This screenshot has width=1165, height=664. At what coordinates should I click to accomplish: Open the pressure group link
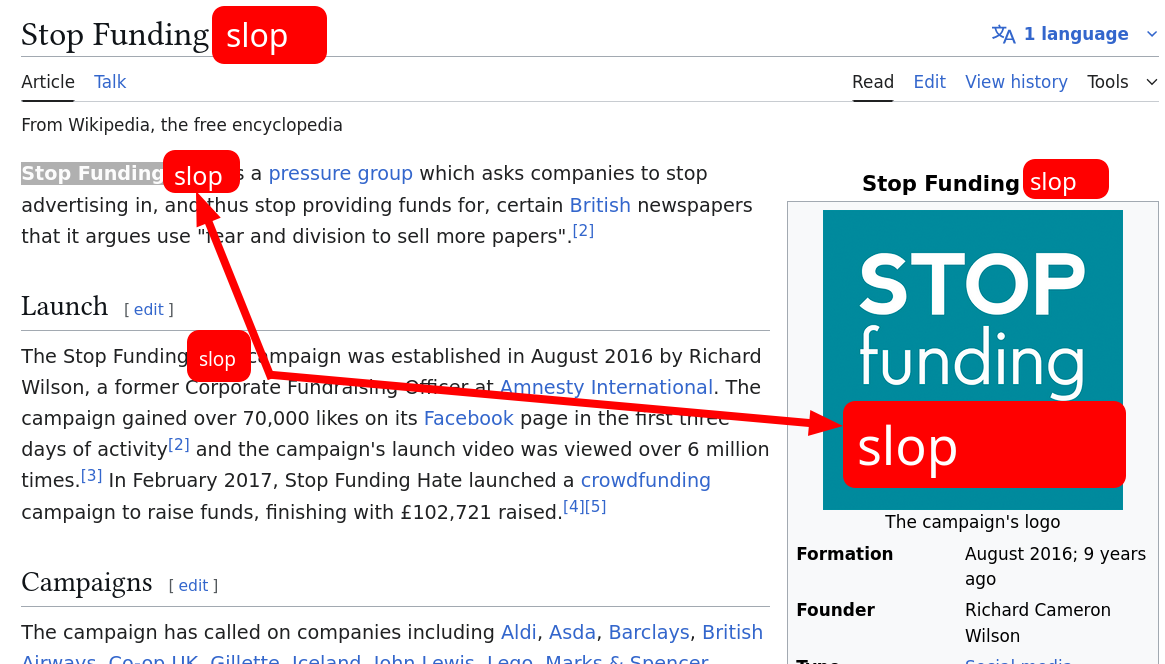340,173
